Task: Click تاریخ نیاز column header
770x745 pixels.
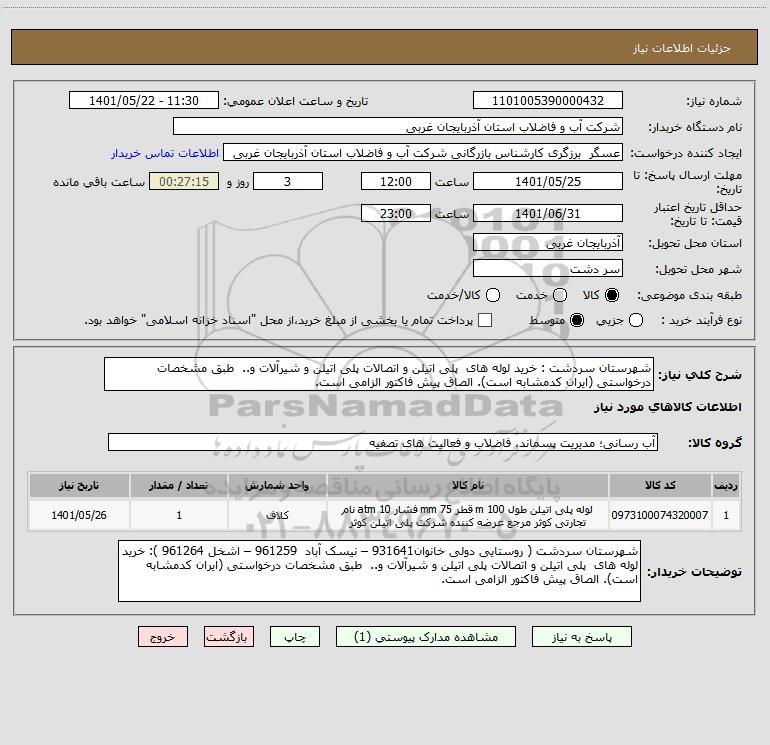Action: [x=79, y=485]
